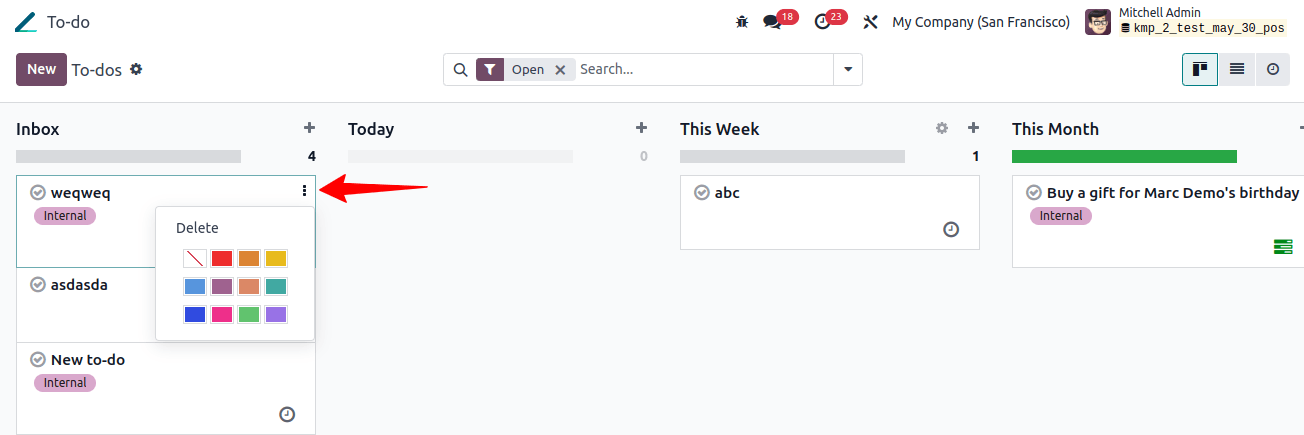Remove the Open filter from search
Screen dimensions: 1304x435
560,69
